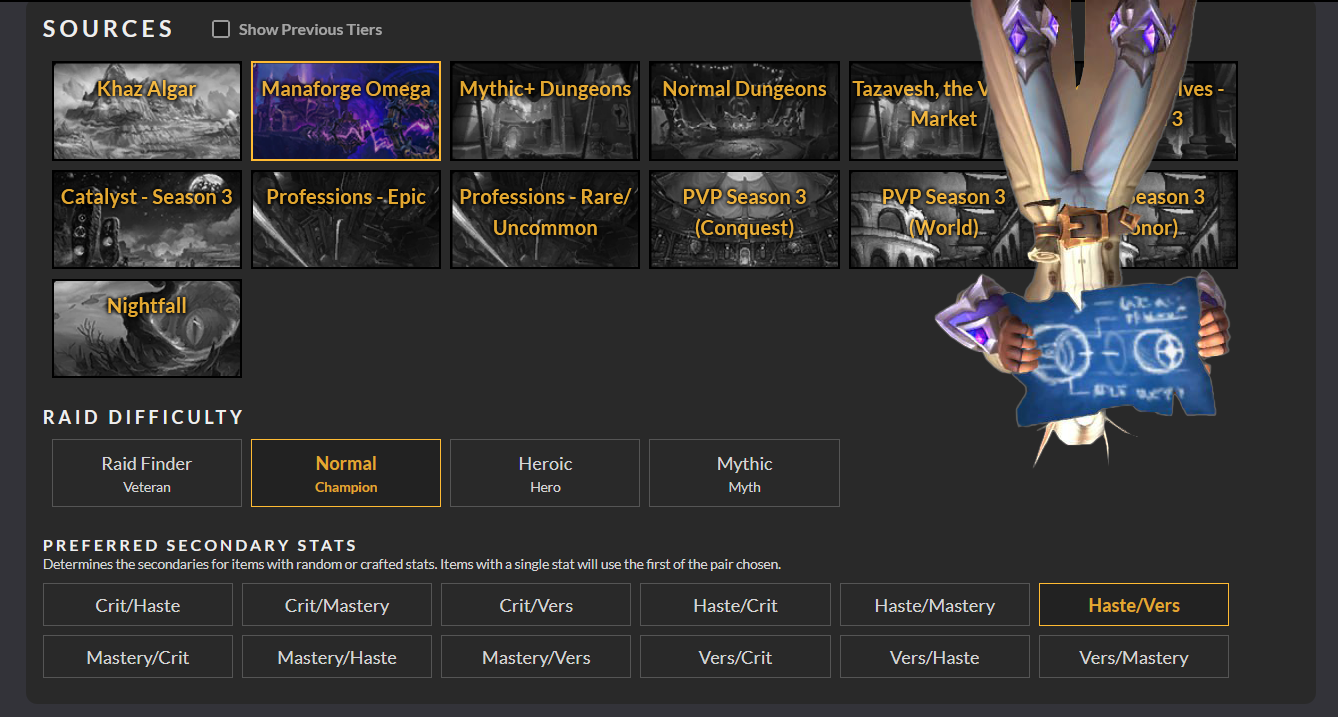Select Mastery/Vers secondary stats
The height and width of the screenshot is (717, 1338).
point(536,657)
